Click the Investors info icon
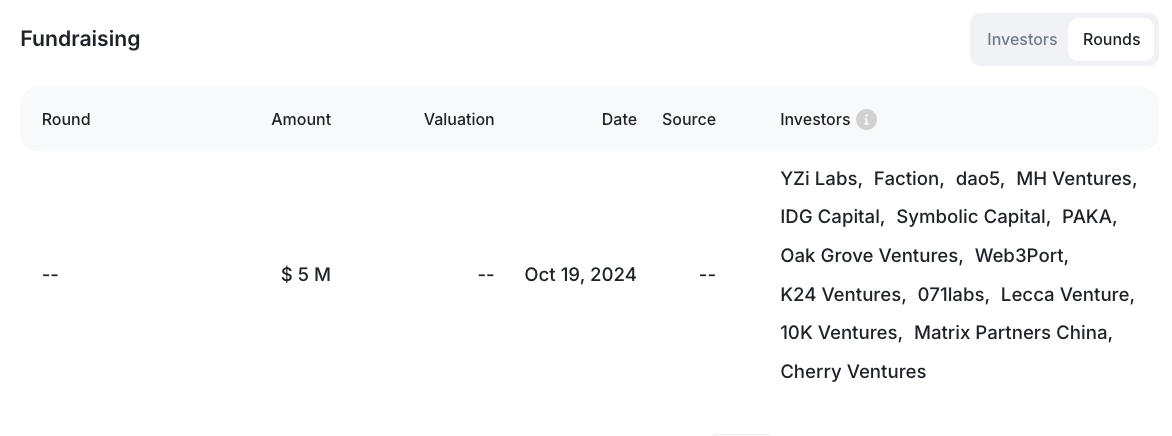The height and width of the screenshot is (436, 1172). [x=866, y=120]
